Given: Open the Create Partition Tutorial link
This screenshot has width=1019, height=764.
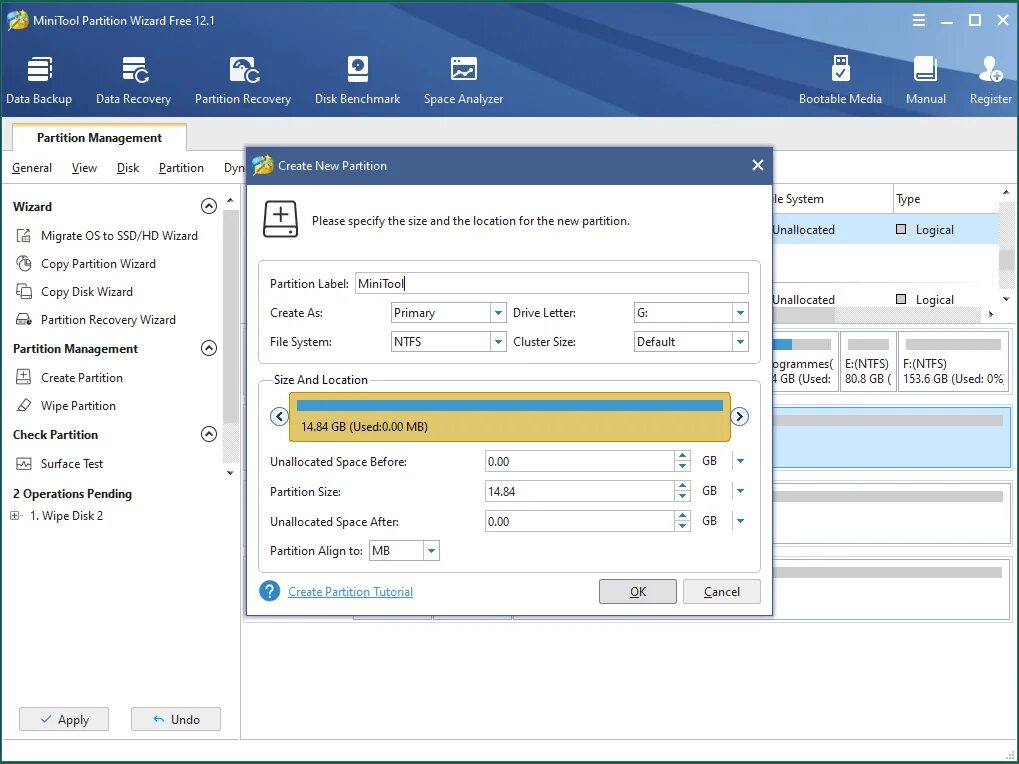Looking at the screenshot, I should [x=350, y=592].
